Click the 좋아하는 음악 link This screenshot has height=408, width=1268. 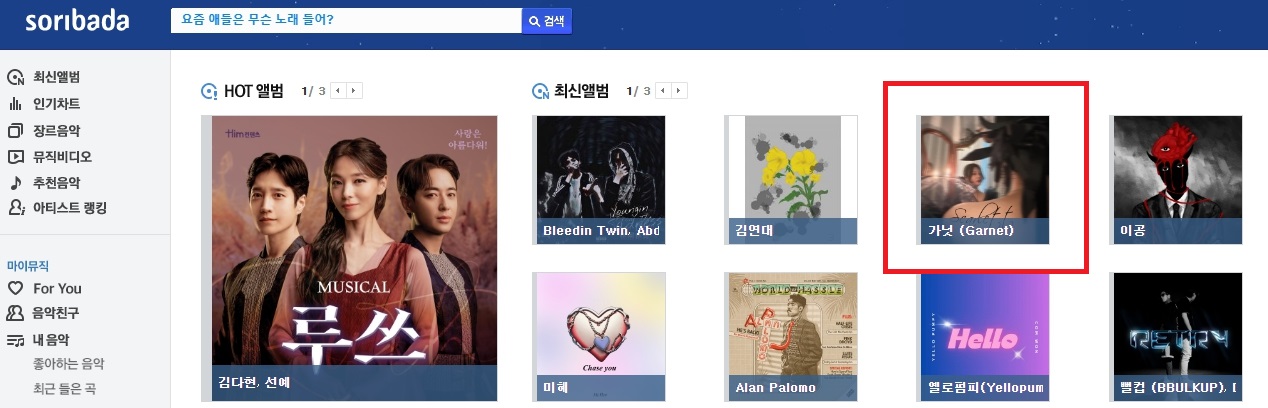(x=69, y=364)
